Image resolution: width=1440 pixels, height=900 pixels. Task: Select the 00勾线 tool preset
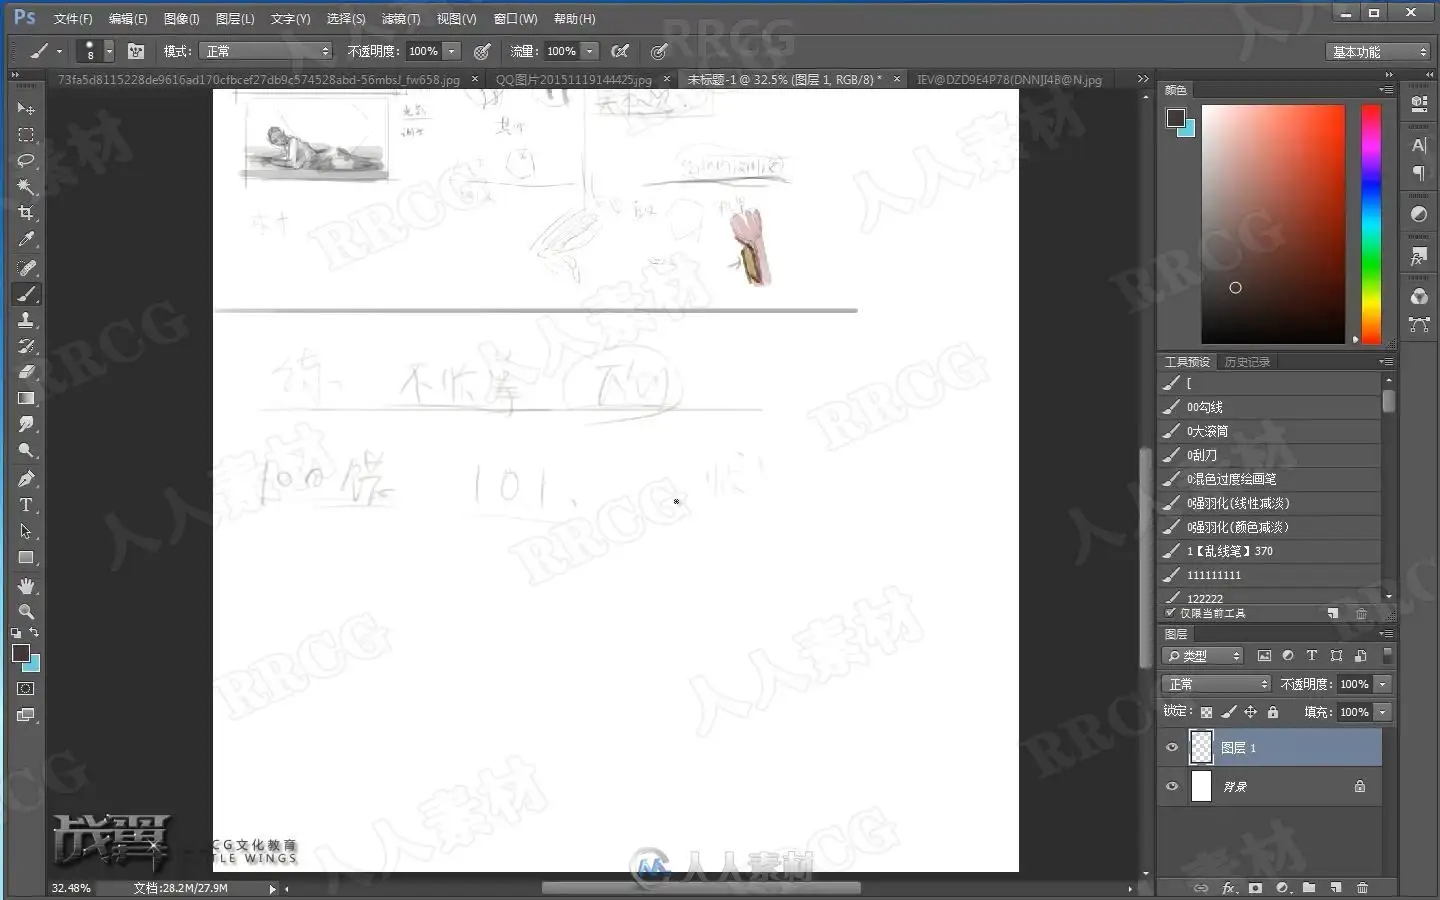(x=1270, y=407)
